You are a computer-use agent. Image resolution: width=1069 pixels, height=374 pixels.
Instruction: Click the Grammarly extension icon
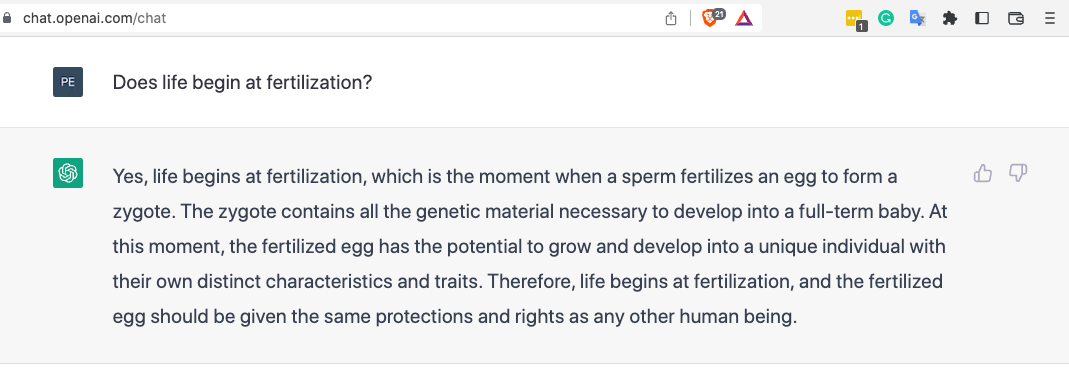886,18
